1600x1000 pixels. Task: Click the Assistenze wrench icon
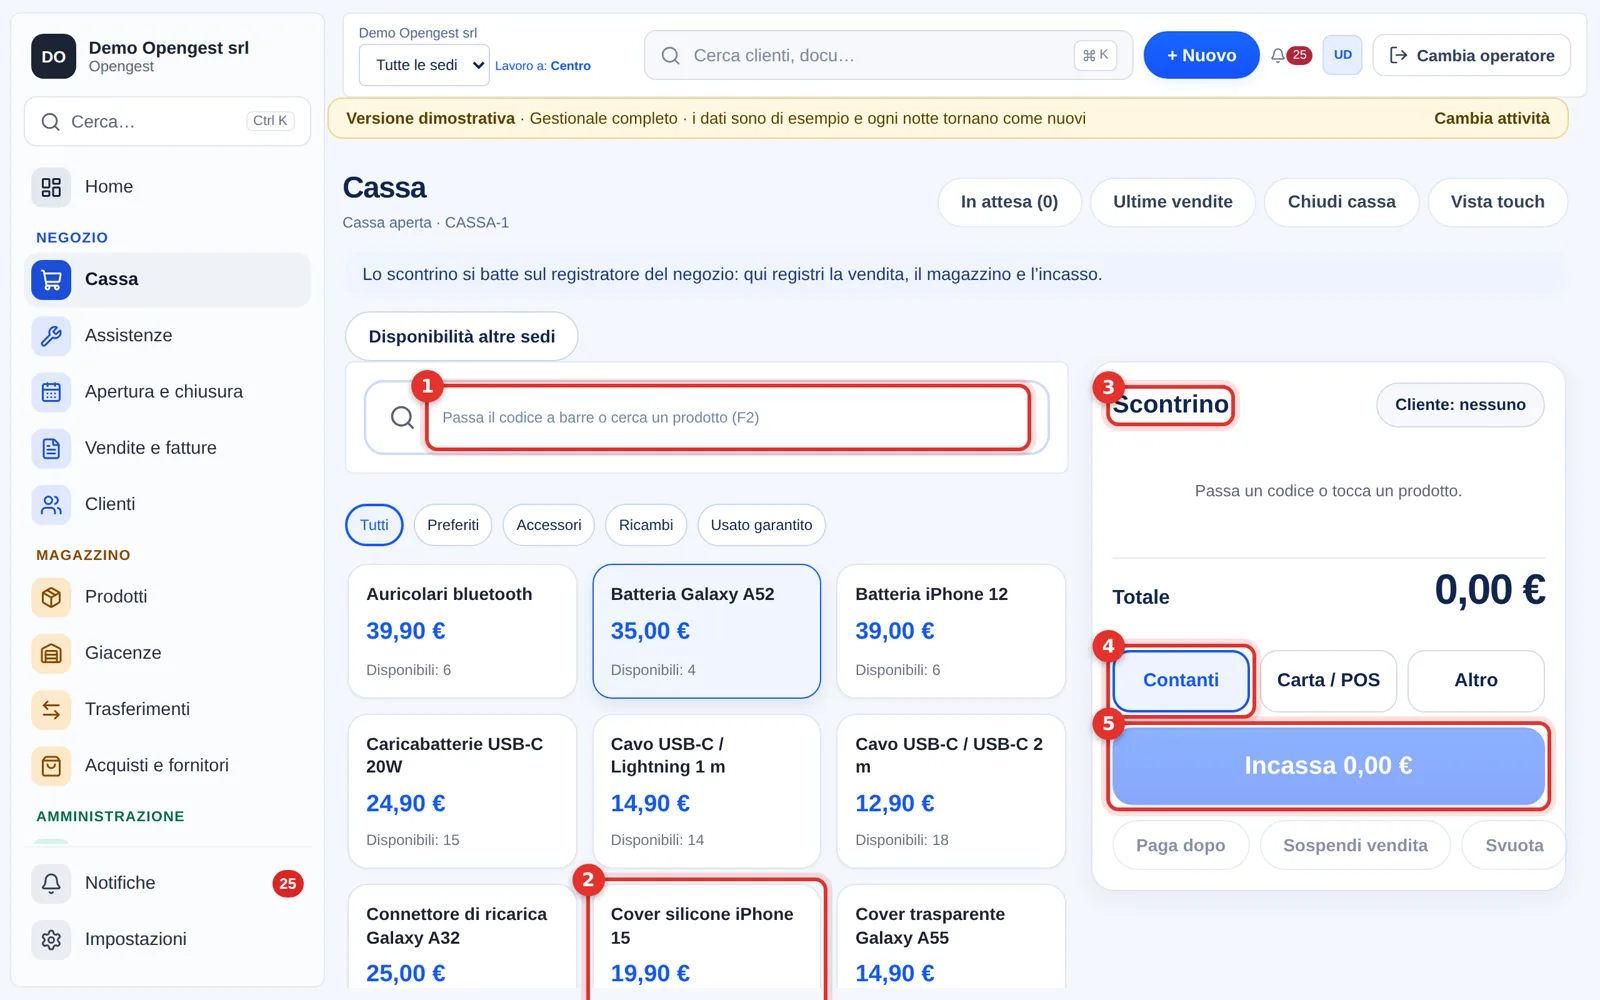(x=51, y=336)
